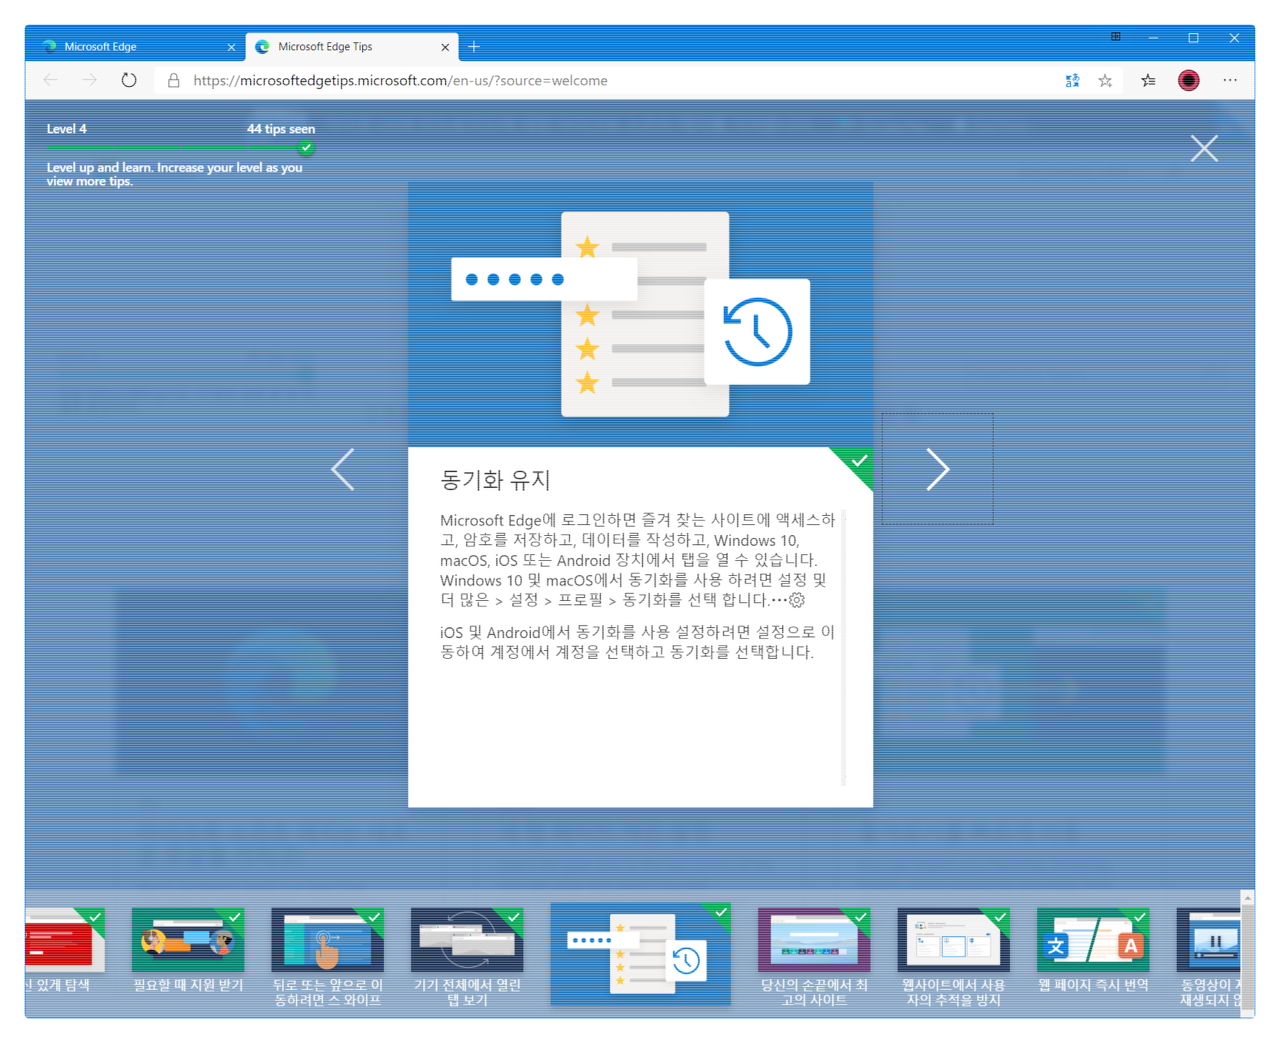Show the next tip with right chevron
This screenshot has height=1043, width=1280.
pos(937,469)
